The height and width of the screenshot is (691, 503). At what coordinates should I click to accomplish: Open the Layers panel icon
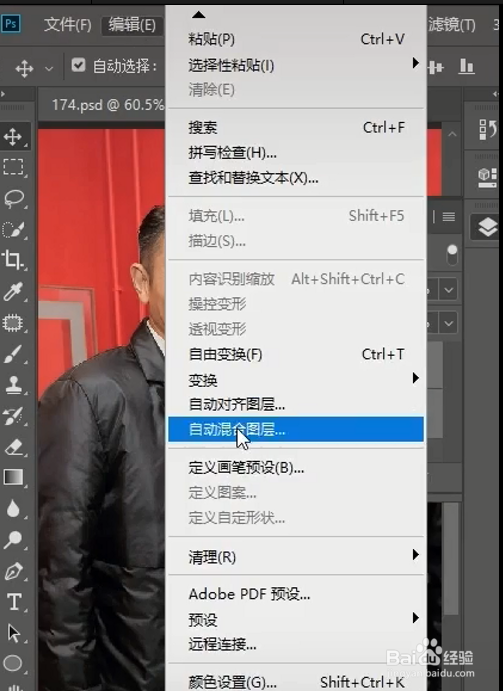point(488,227)
